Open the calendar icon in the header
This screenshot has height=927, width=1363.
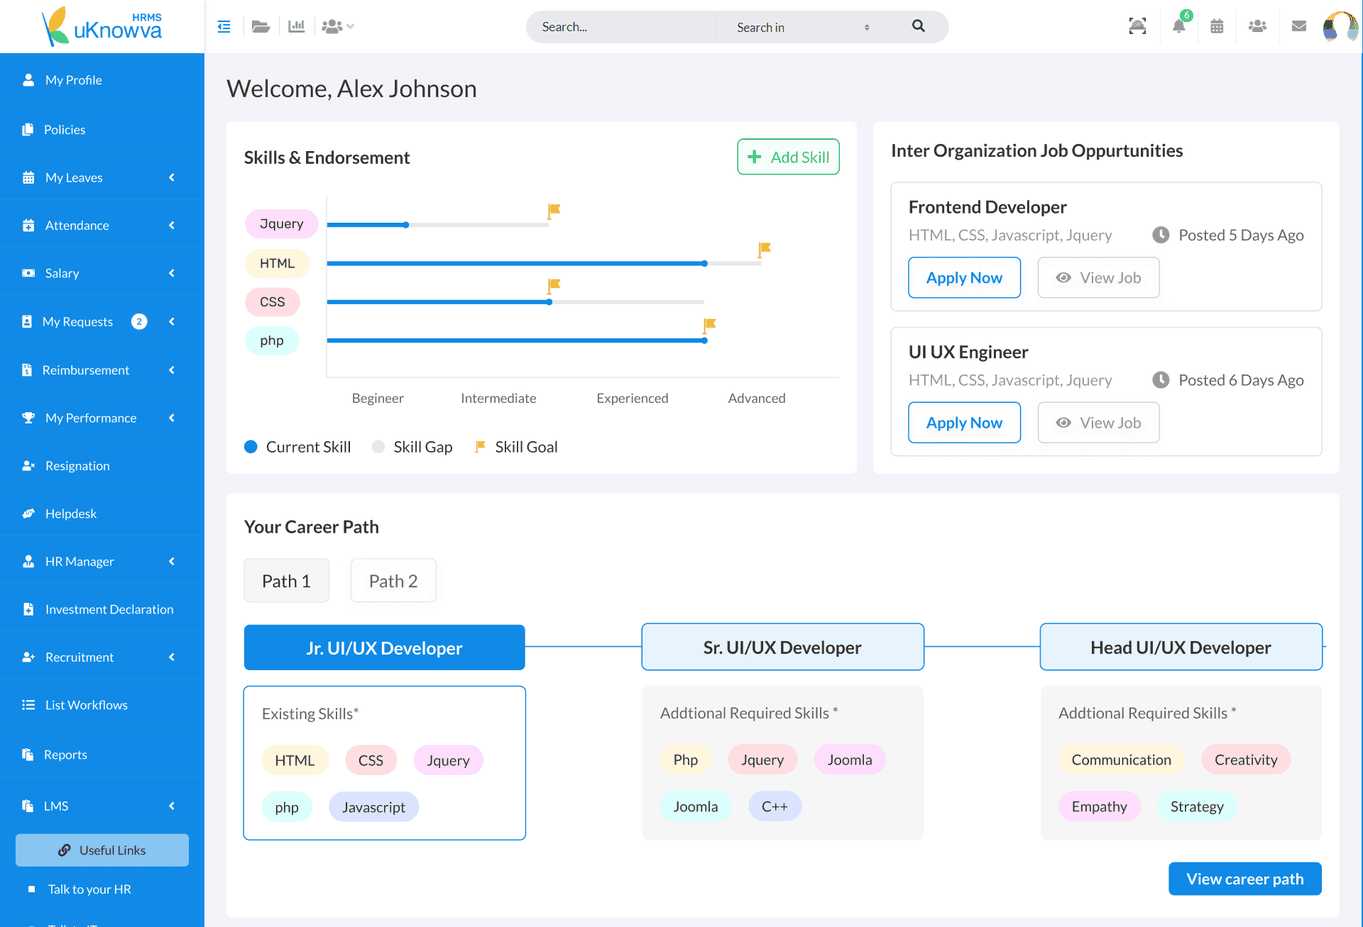pos(1217,27)
